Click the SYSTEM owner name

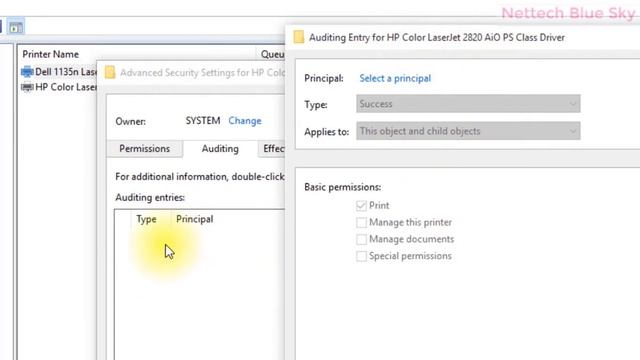(x=203, y=121)
